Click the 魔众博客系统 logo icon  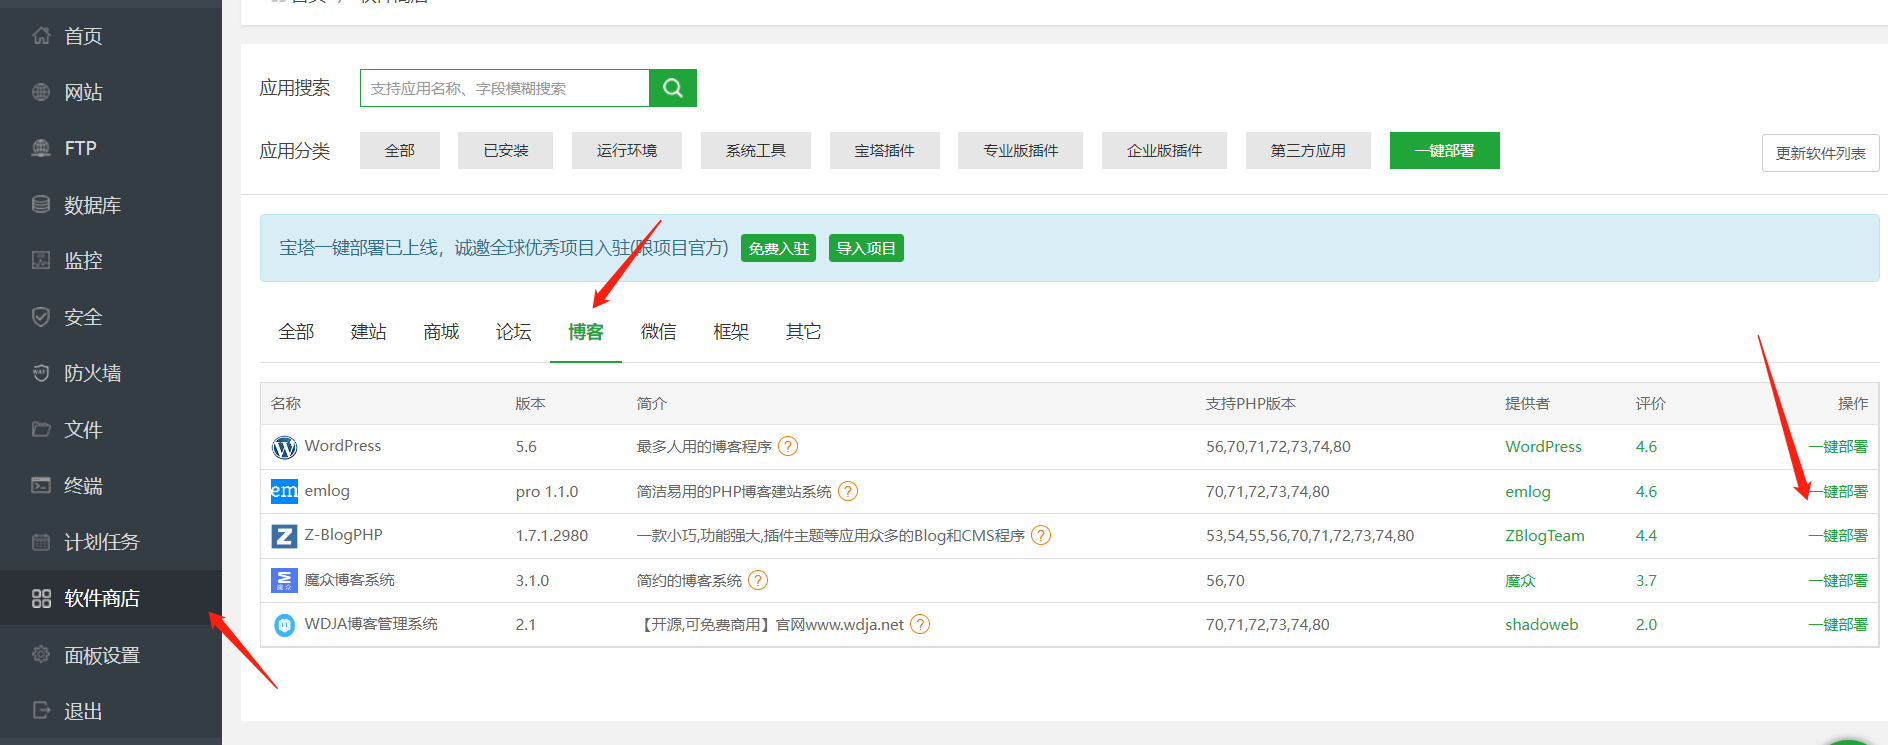click(284, 580)
